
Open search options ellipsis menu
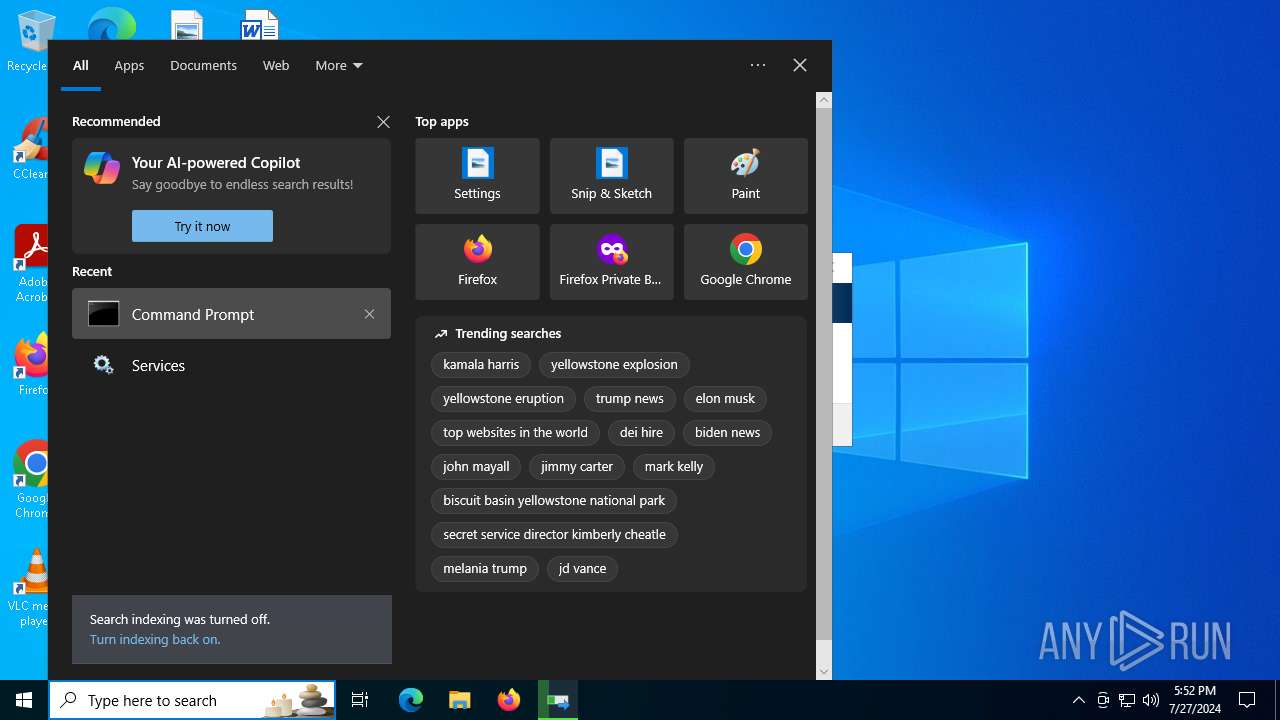click(x=758, y=65)
